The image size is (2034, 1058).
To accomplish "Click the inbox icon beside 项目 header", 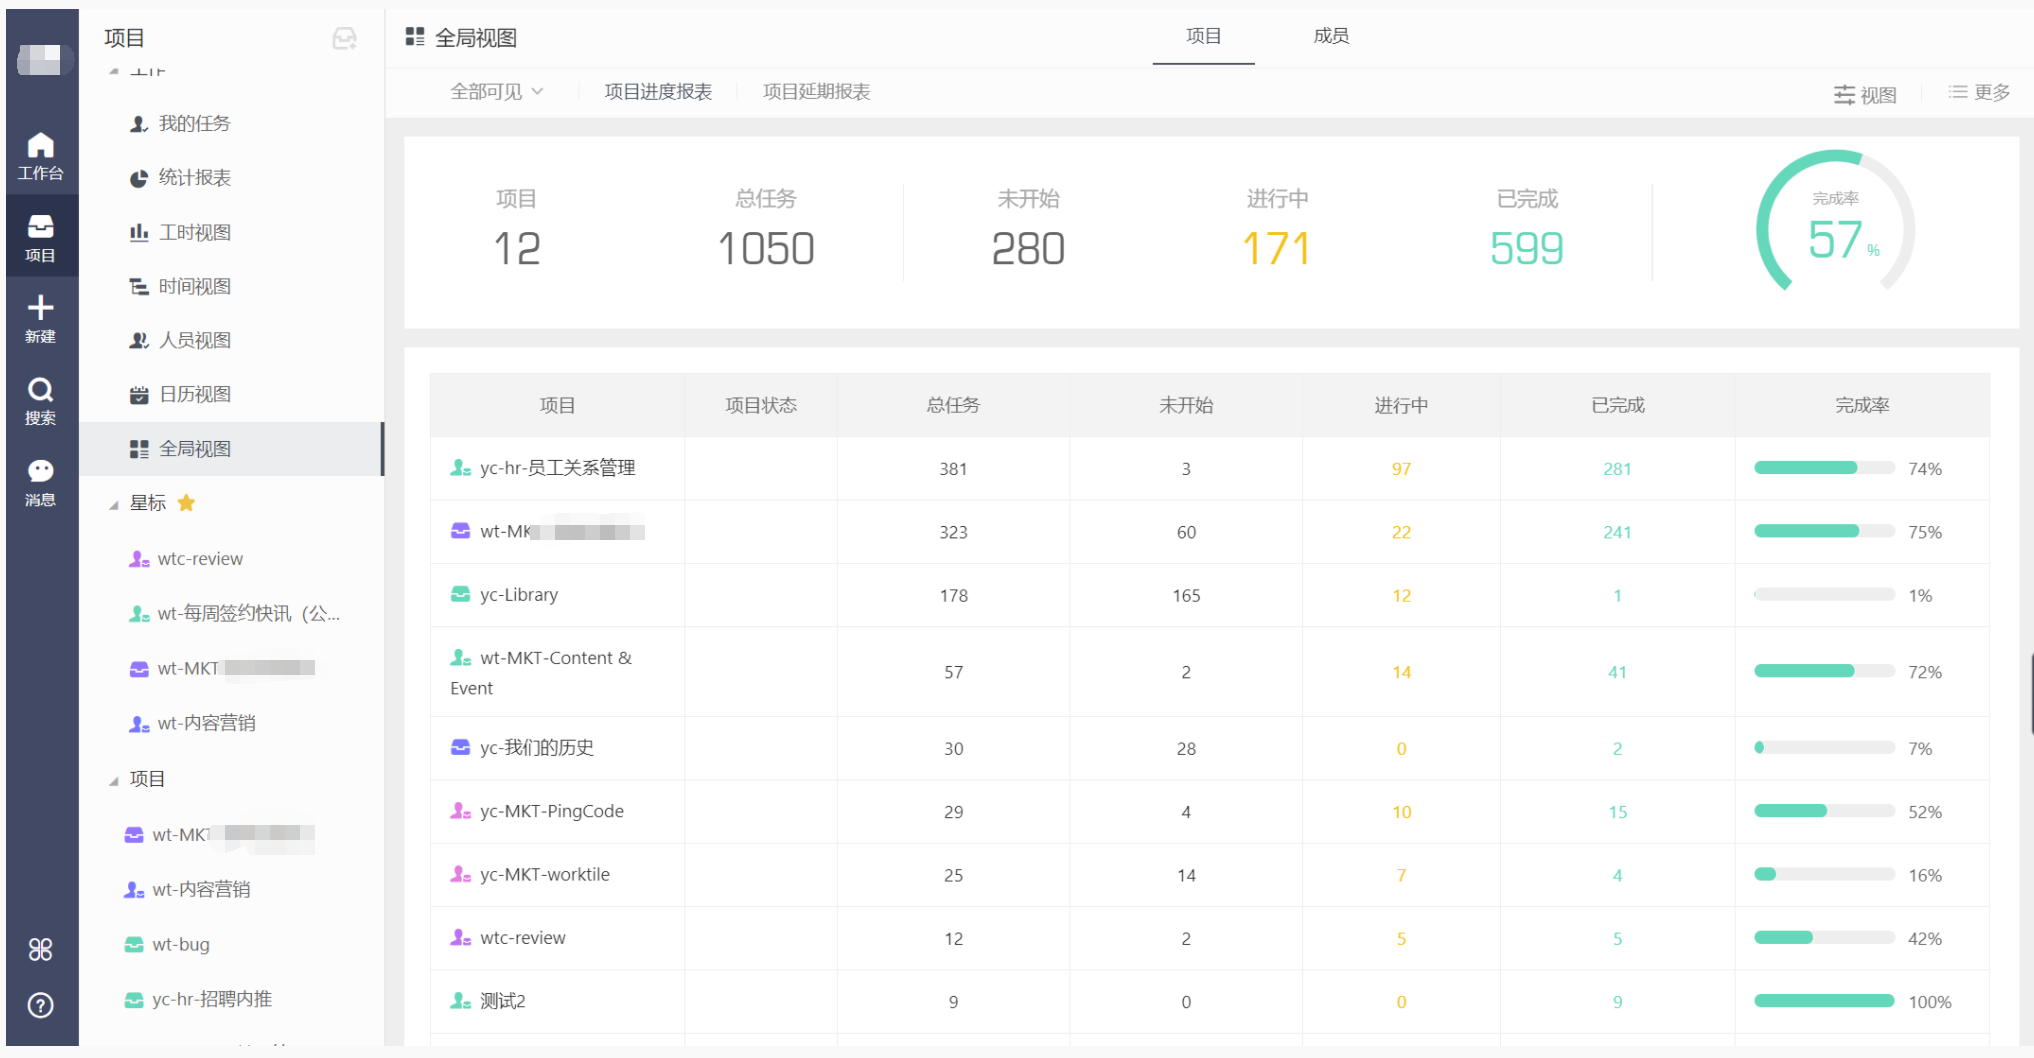I will [x=344, y=38].
